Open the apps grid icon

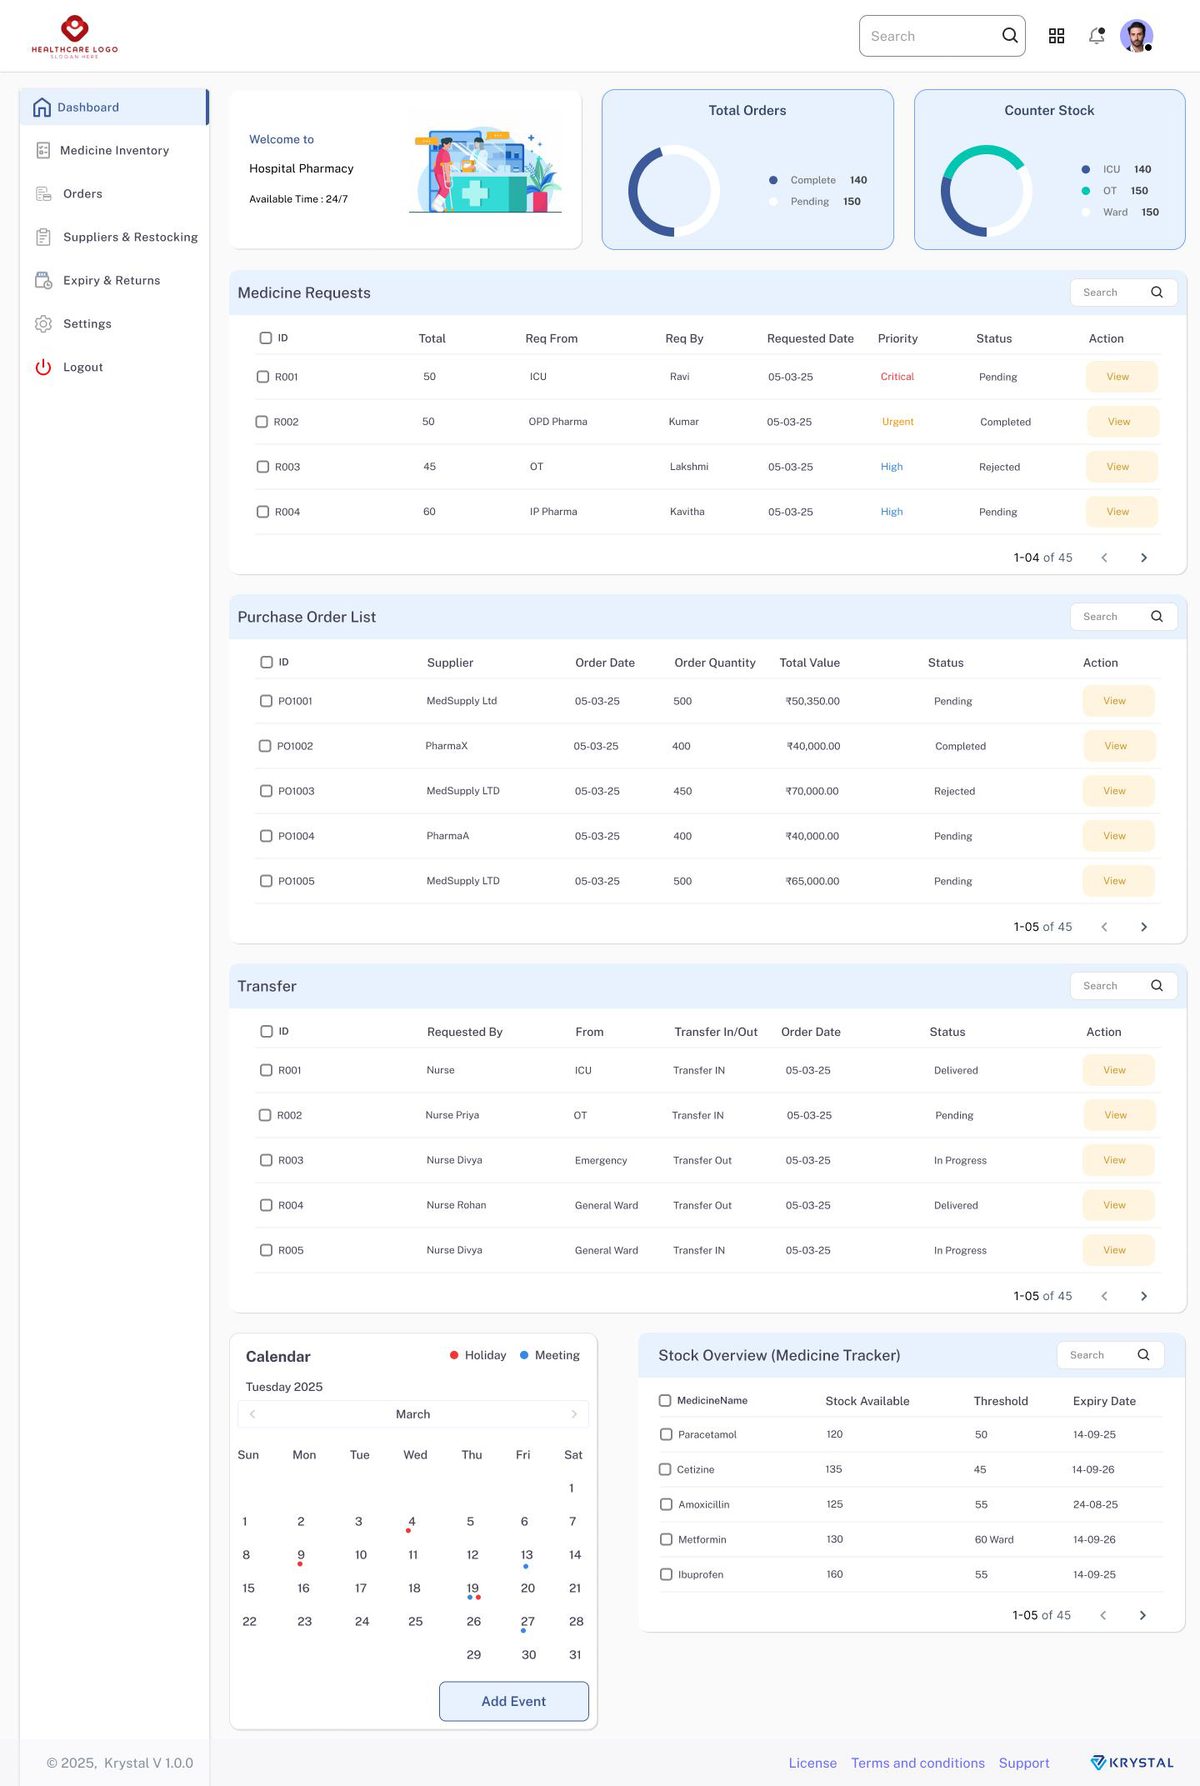[x=1056, y=36]
